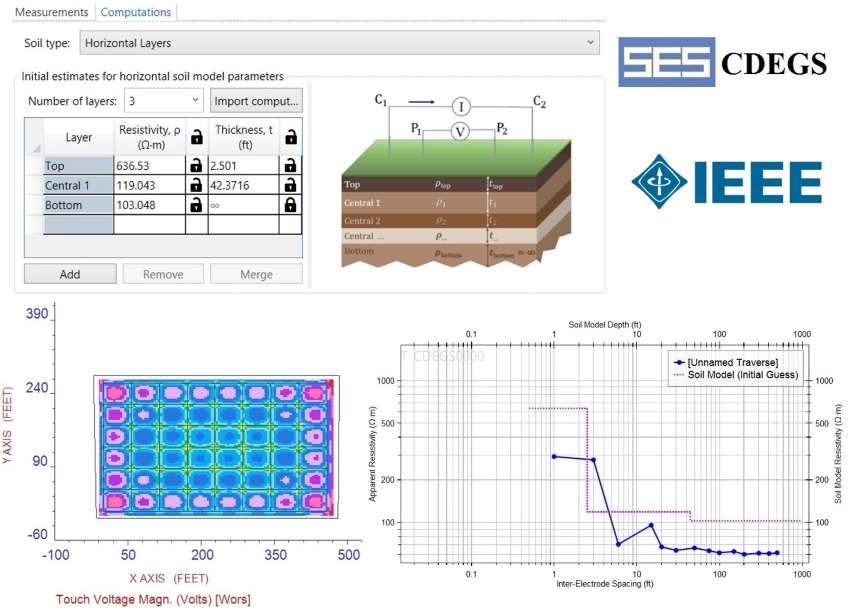Toggle the Bottom layer thickness lock

tap(291, 205)
